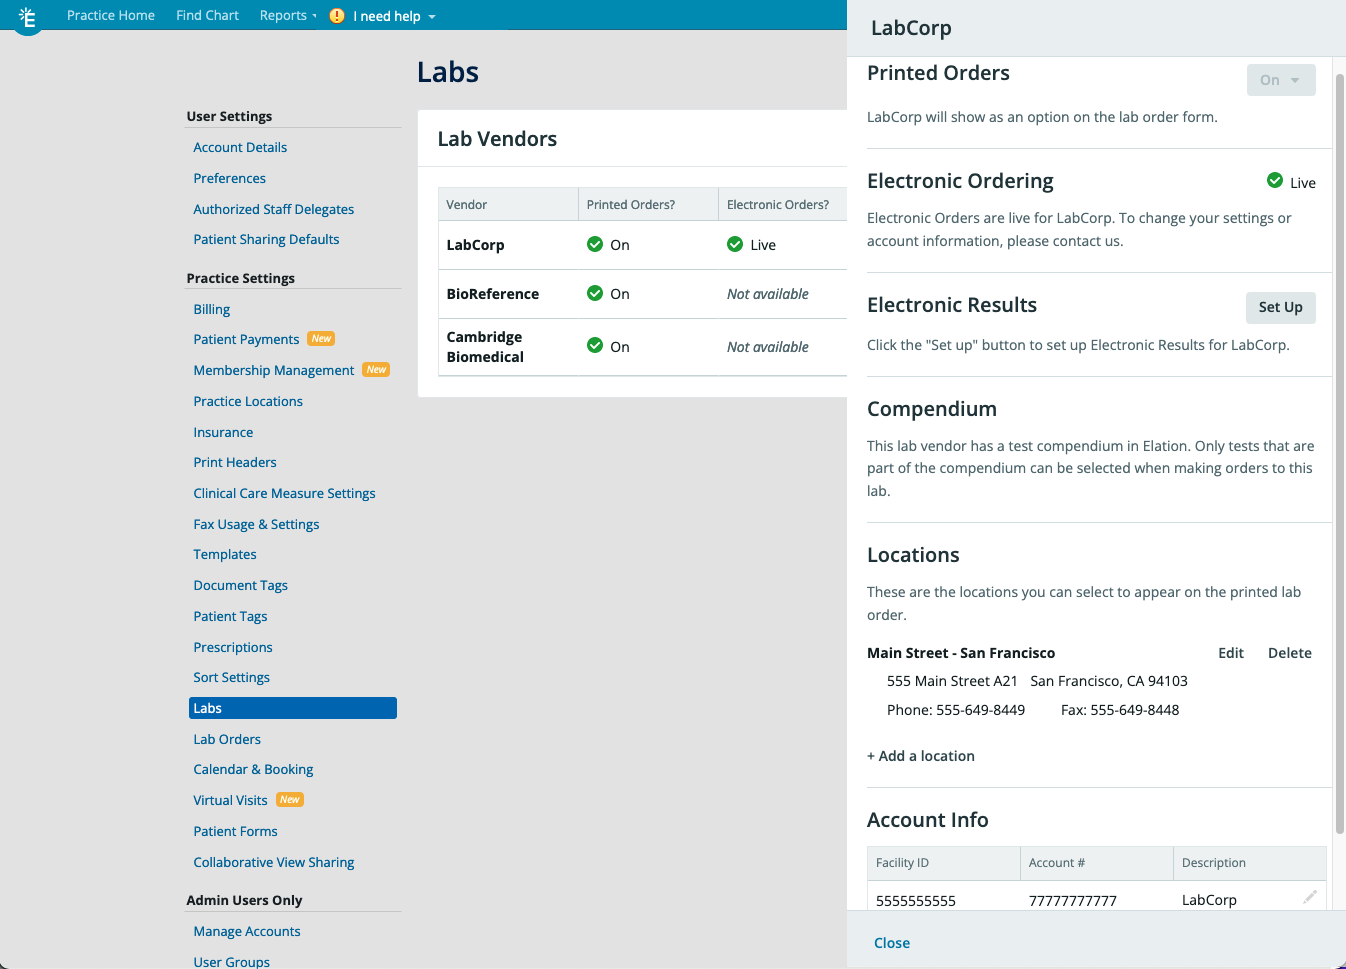Open the Reports dropdown menu
Screen dimensions: 1346x969
click(x=287, y=15)
